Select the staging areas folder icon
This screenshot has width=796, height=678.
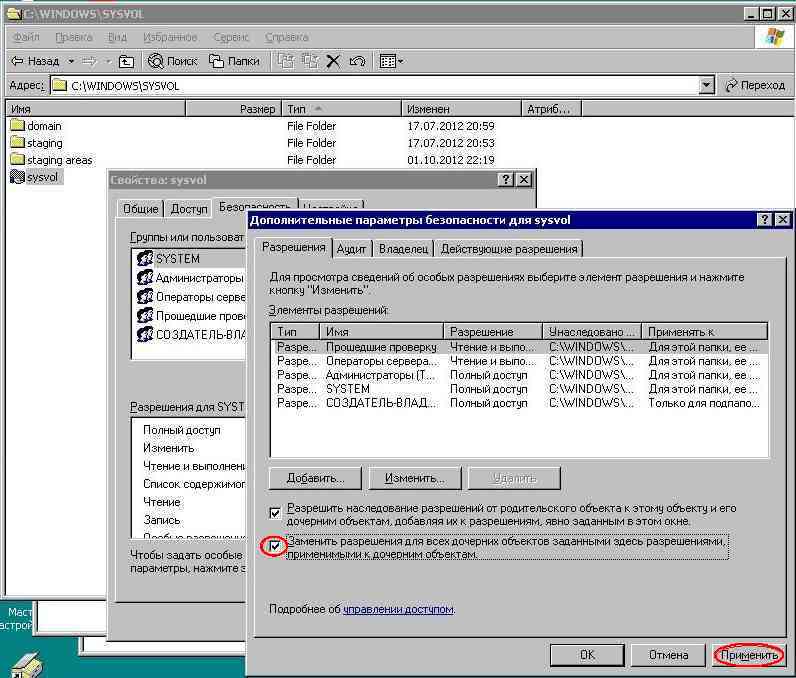click(17, 160)
